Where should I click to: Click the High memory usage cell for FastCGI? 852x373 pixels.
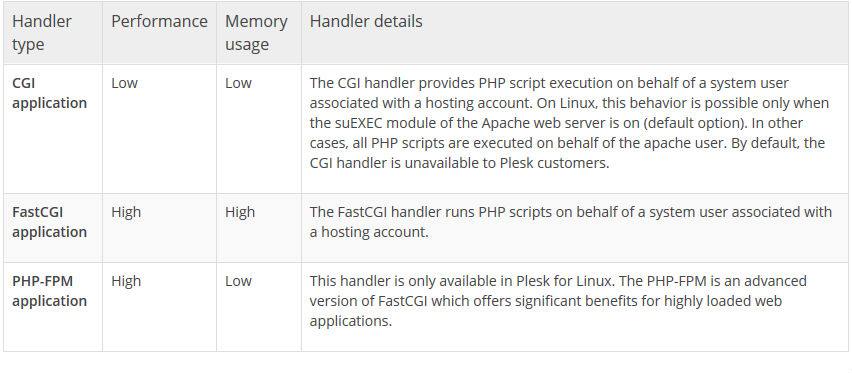pos(240,212)
